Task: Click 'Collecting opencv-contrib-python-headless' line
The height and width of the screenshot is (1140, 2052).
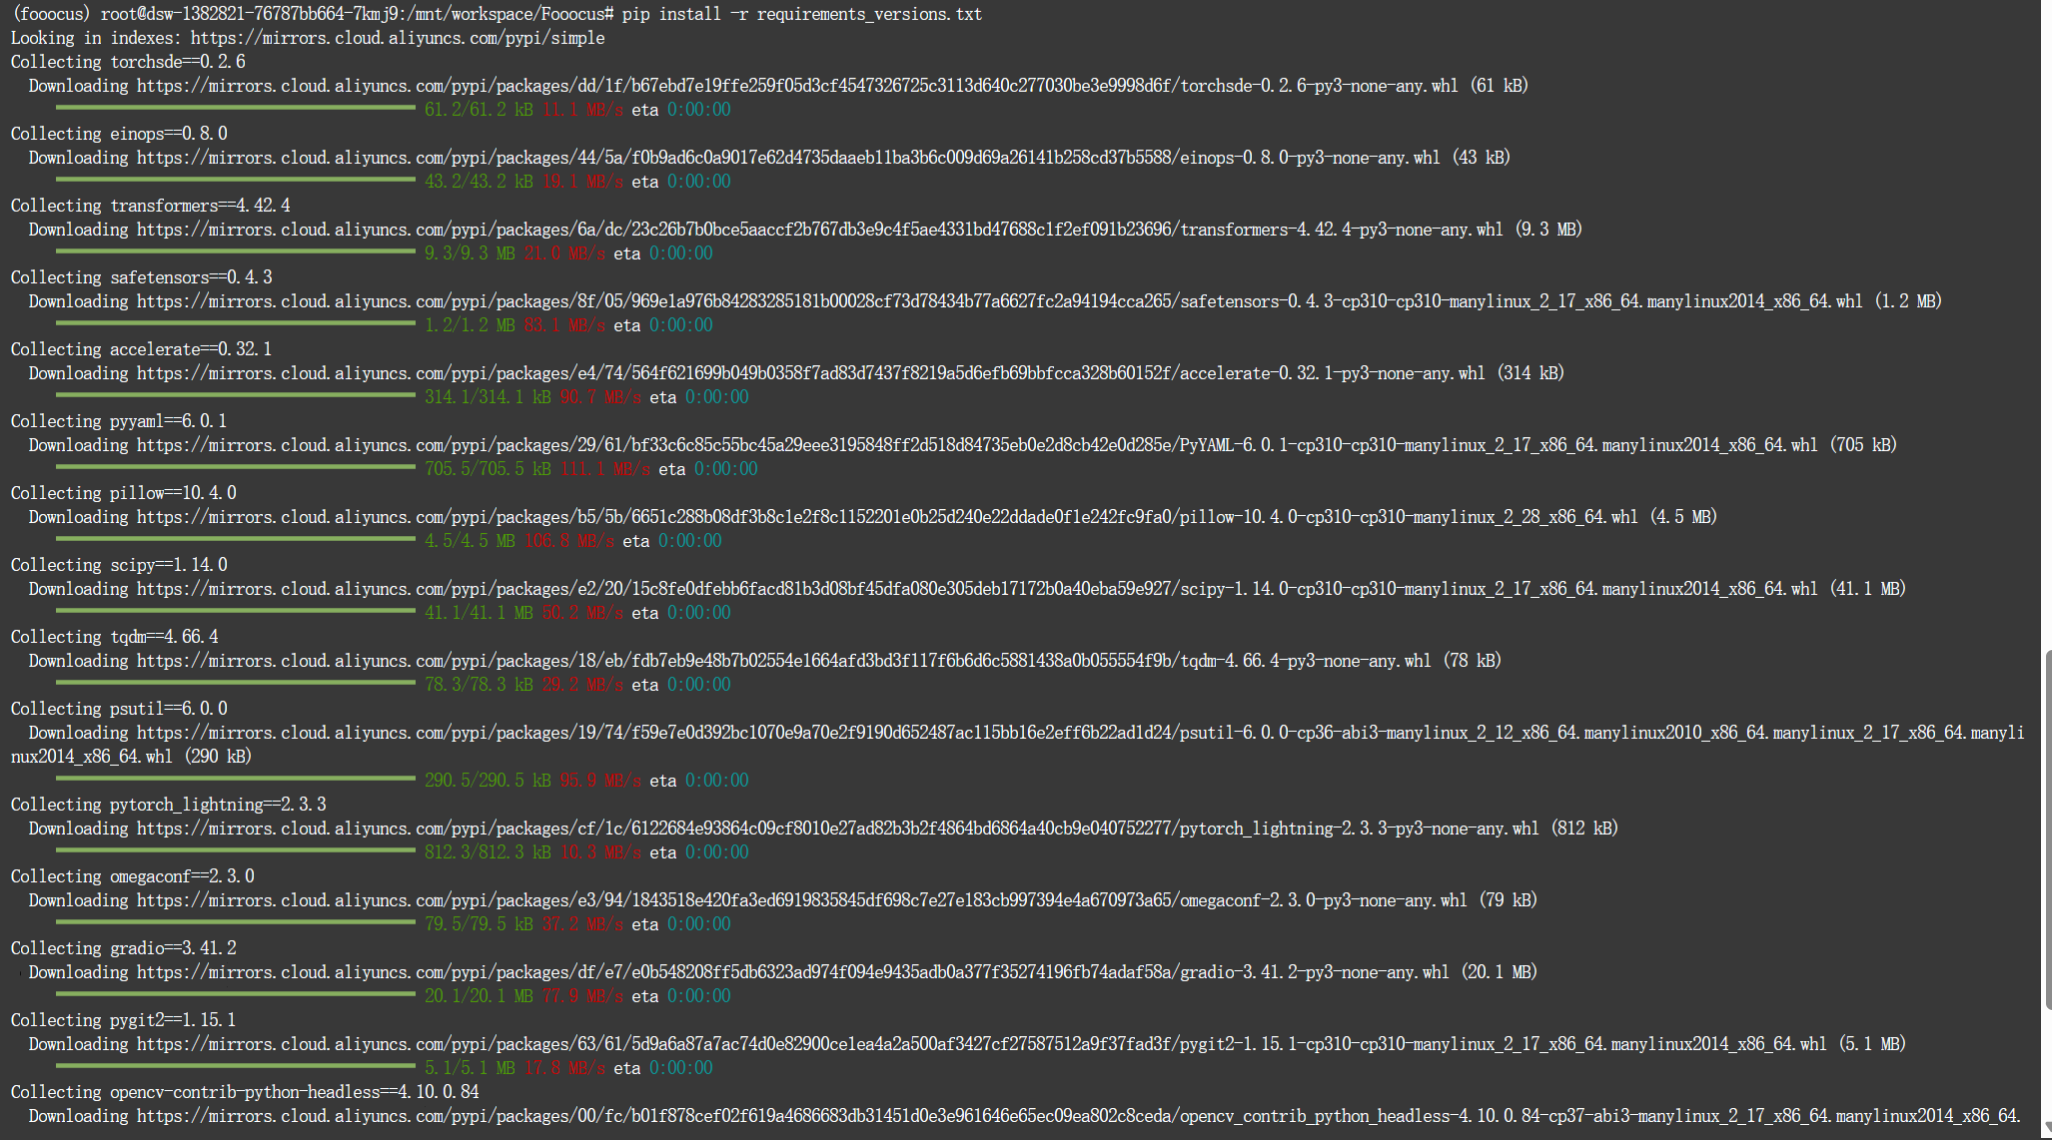Action: tap(245, 1092)
